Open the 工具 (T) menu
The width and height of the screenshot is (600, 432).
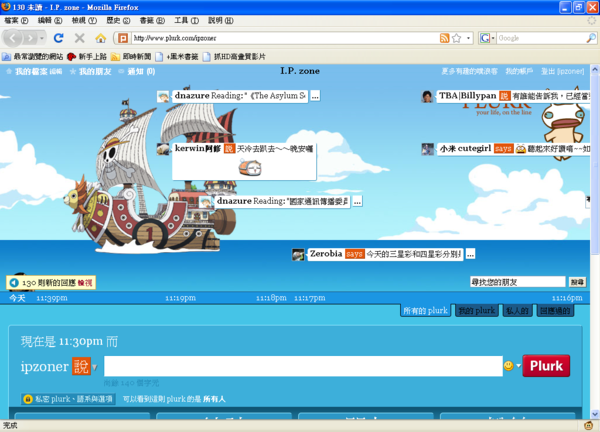[x=186, y=20]
